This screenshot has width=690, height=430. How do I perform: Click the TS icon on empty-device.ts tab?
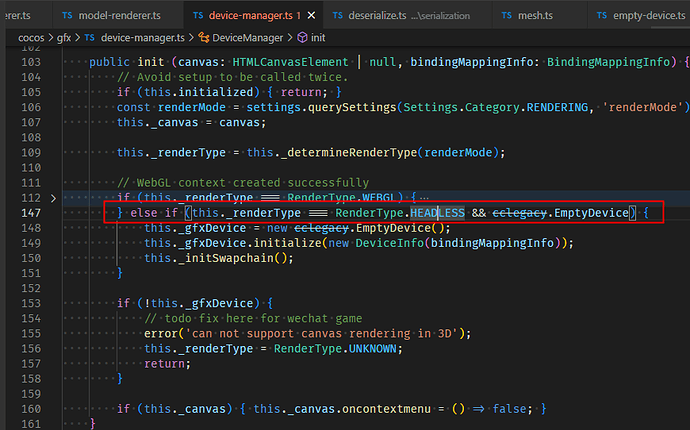tap(602, 15)
